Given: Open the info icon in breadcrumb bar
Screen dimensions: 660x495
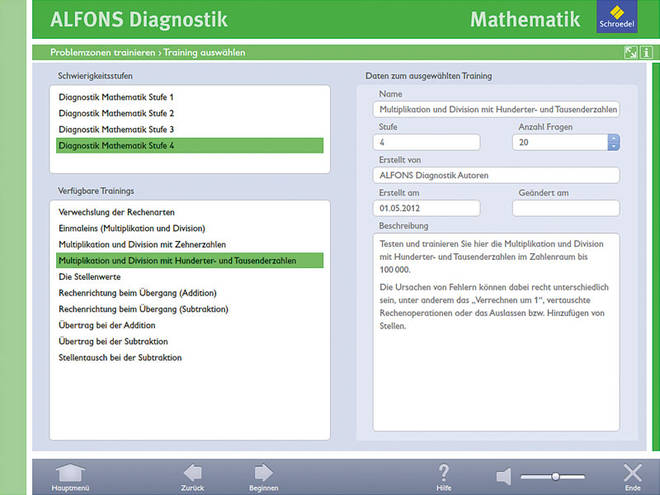Looking at the screenshot, I should point(647,53).
